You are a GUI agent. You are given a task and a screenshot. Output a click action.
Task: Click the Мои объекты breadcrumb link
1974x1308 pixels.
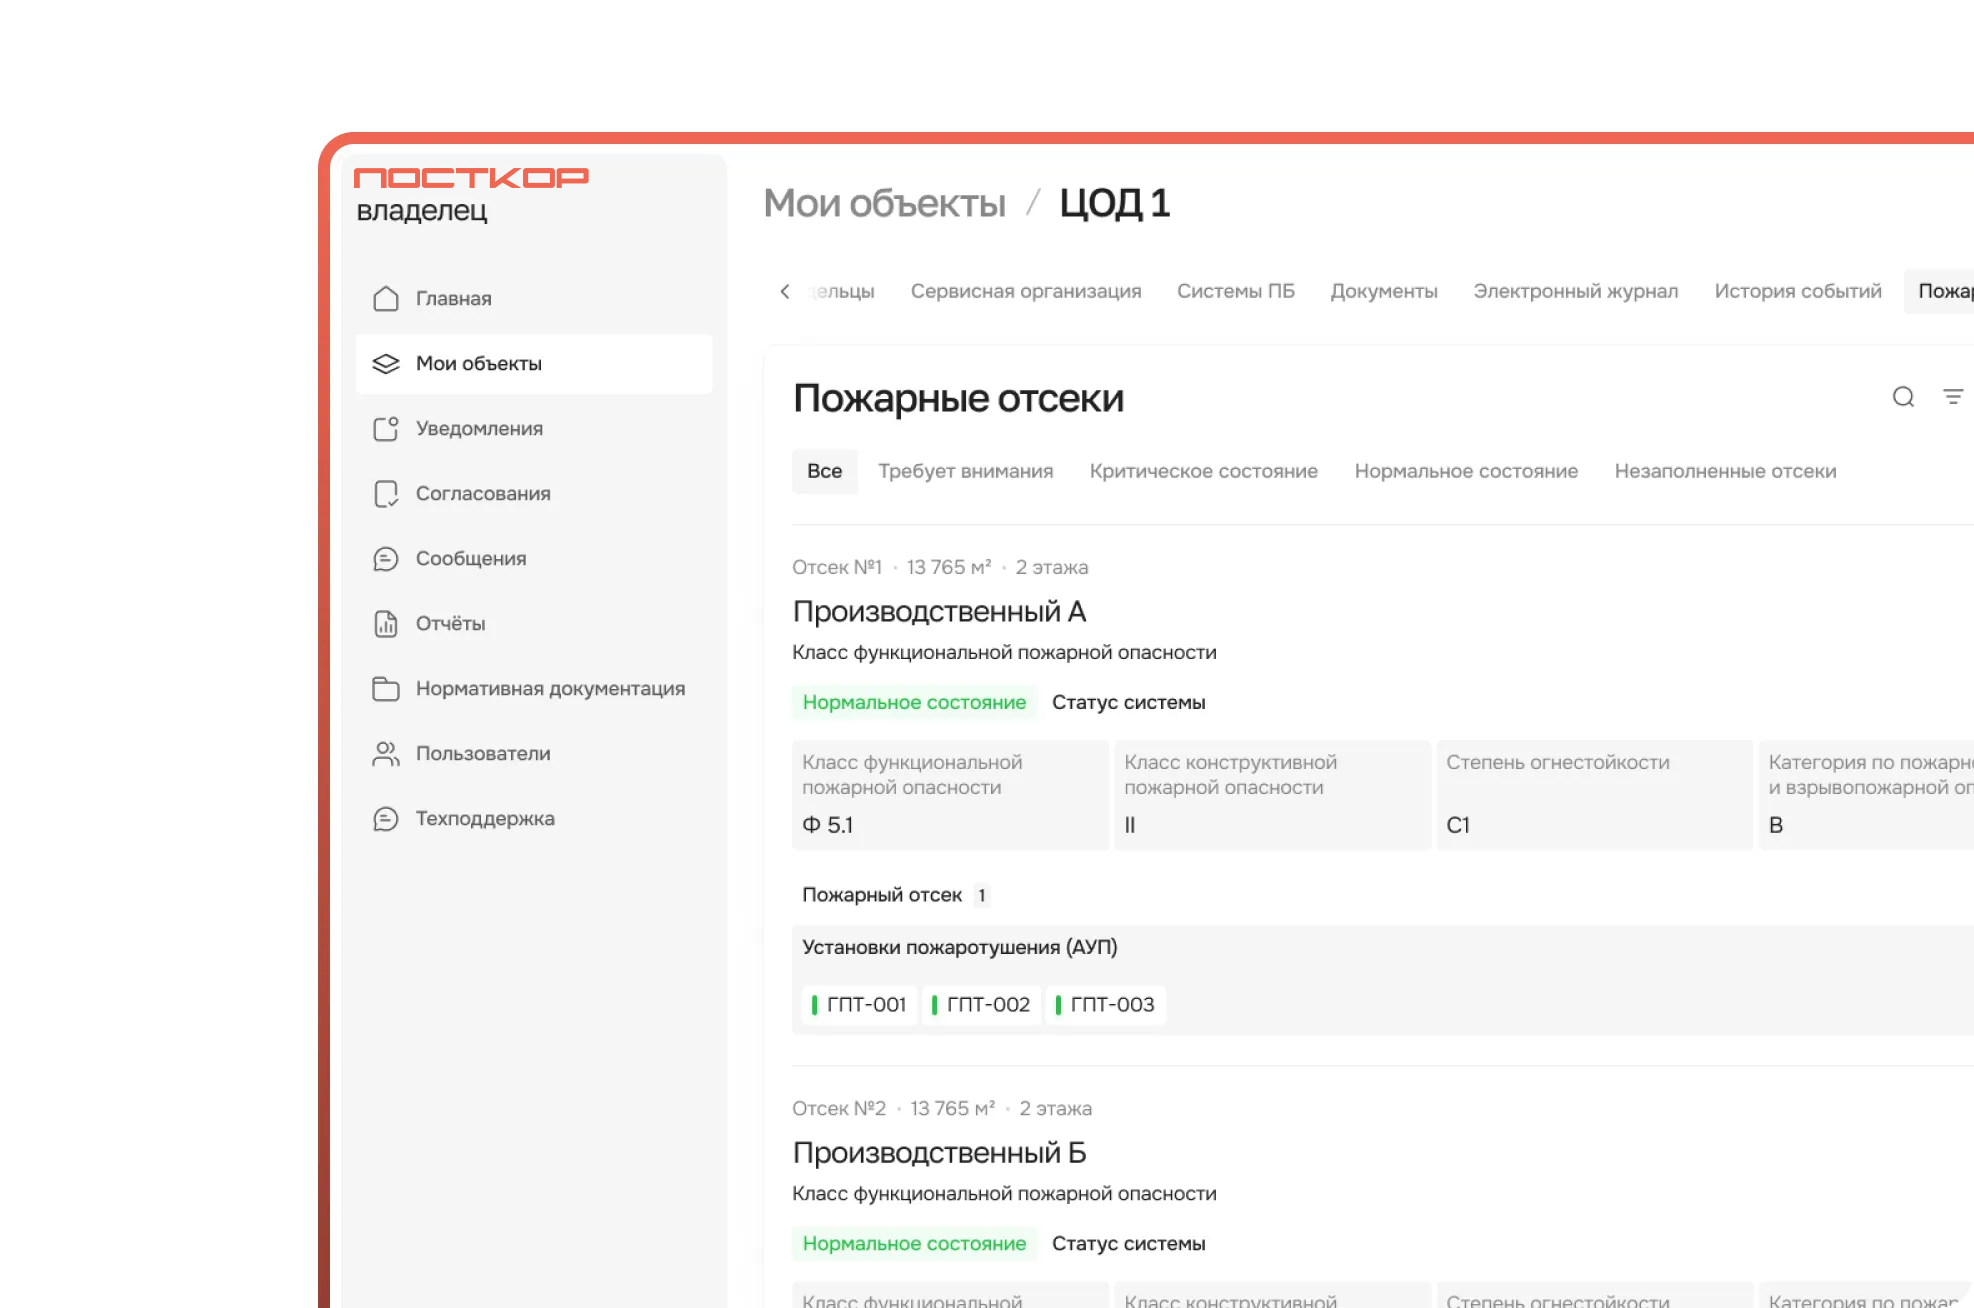[884, 203]
